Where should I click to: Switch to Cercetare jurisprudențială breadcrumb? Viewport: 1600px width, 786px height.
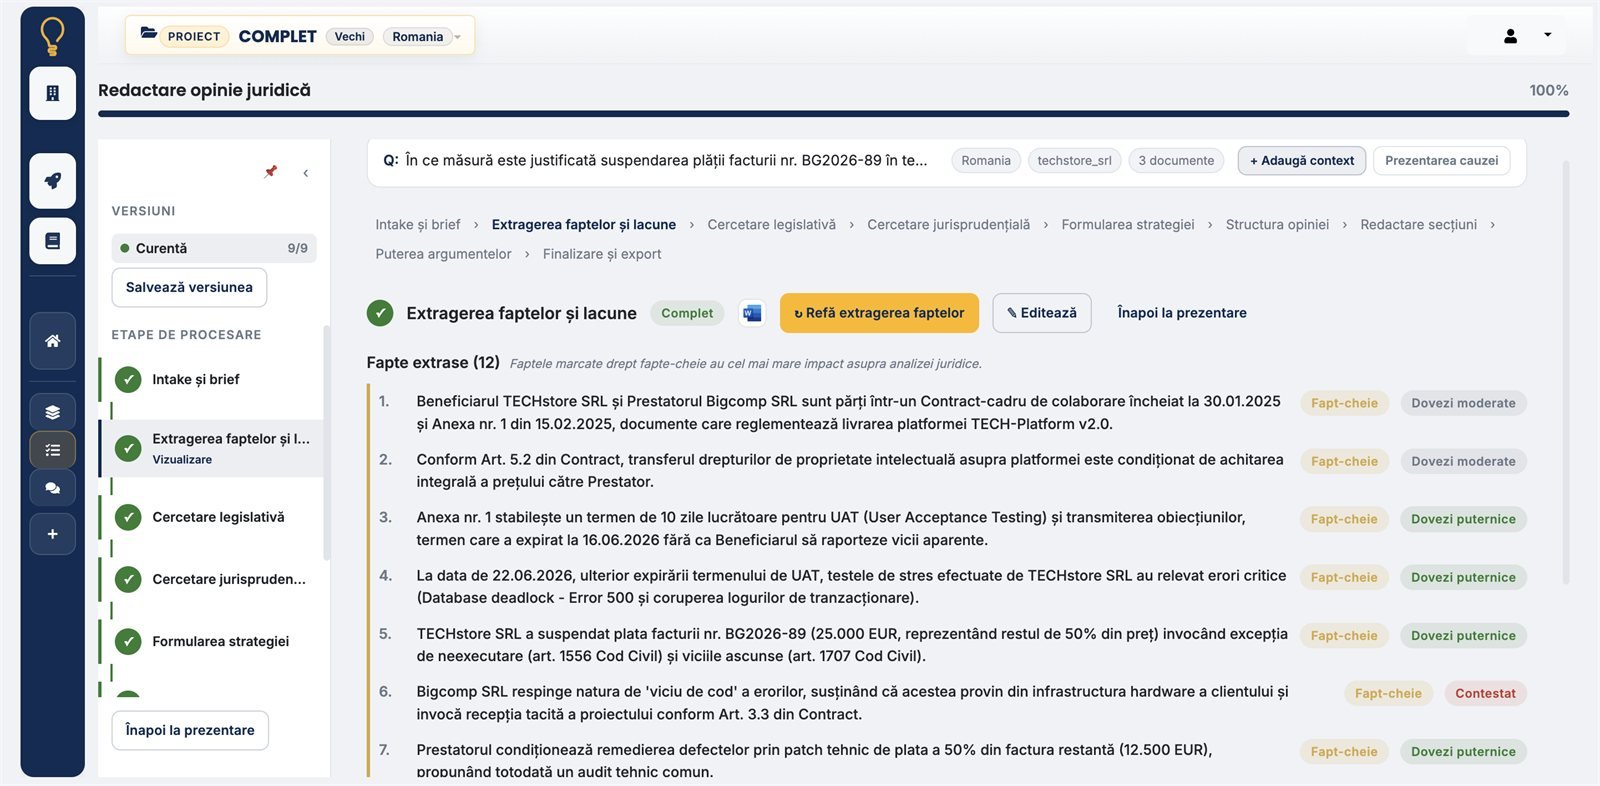948,225
